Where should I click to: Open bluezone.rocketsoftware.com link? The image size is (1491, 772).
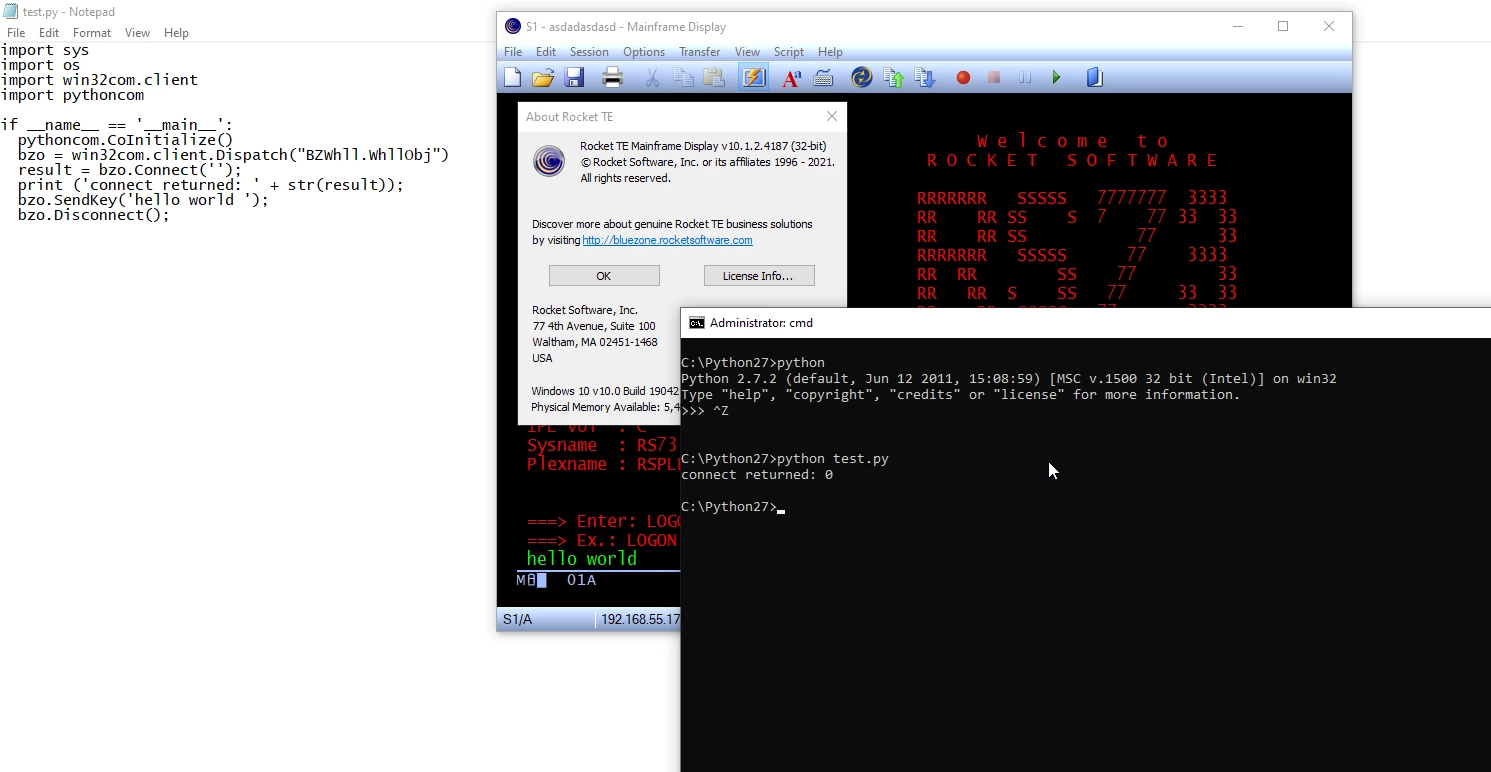pos(667,240)
